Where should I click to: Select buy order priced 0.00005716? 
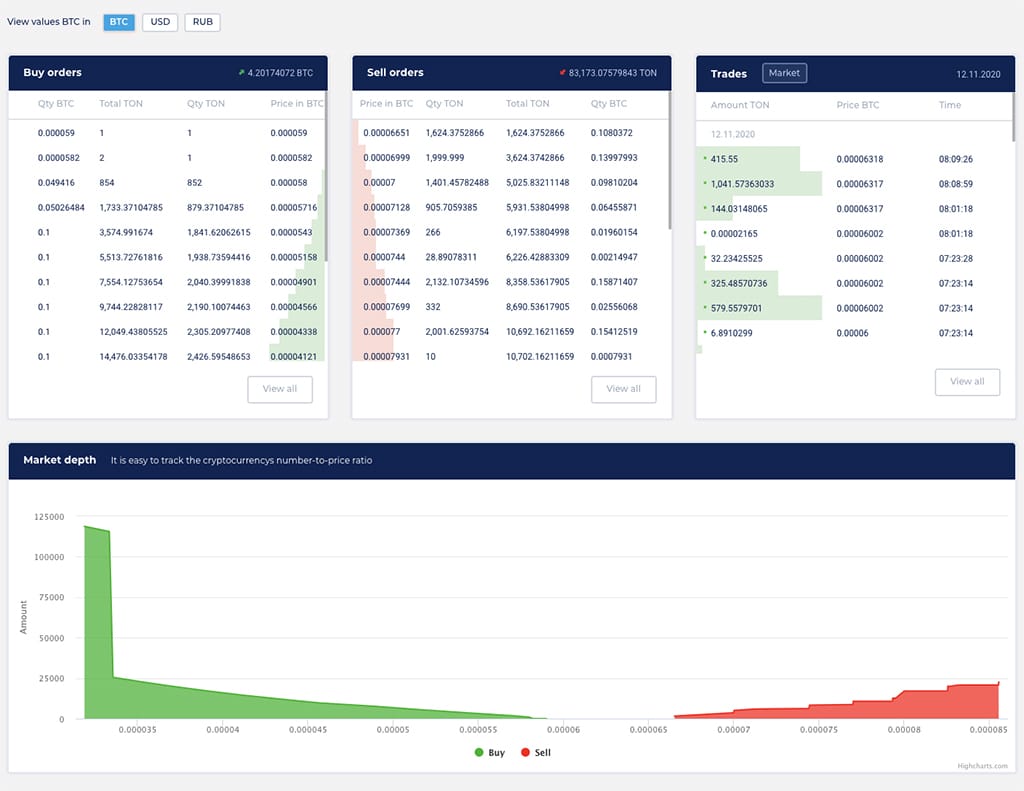coord(167,207)
